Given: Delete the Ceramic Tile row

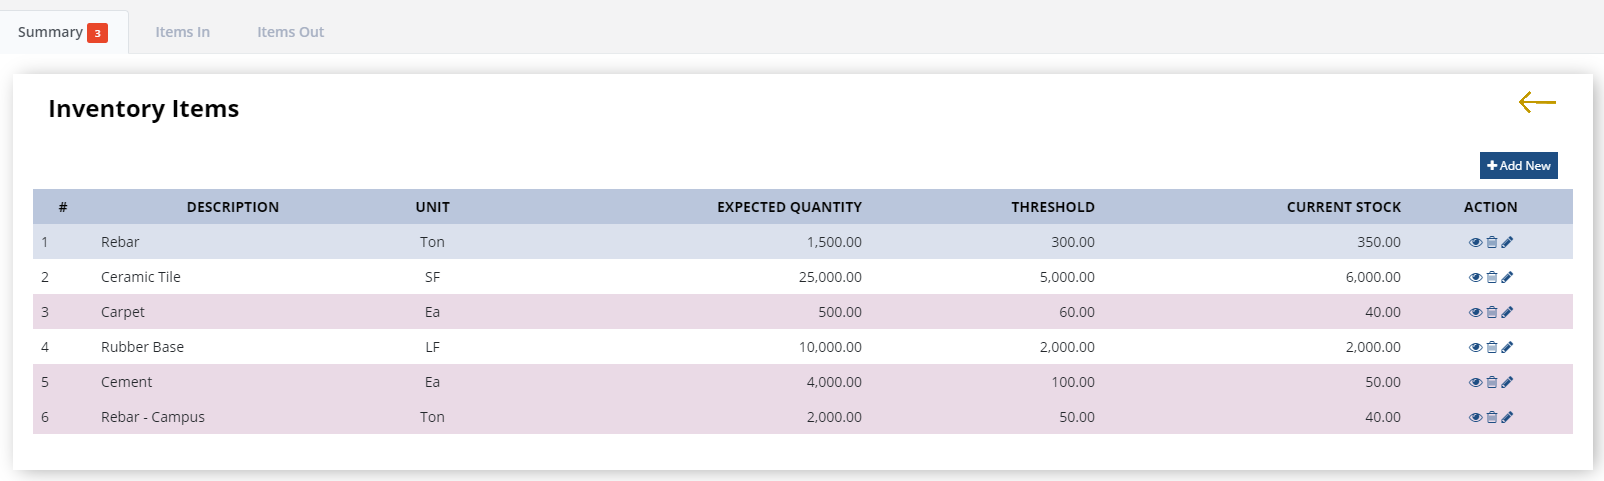Looking at the screenshot, I should pyautogui.click(x=1492, y=277).
